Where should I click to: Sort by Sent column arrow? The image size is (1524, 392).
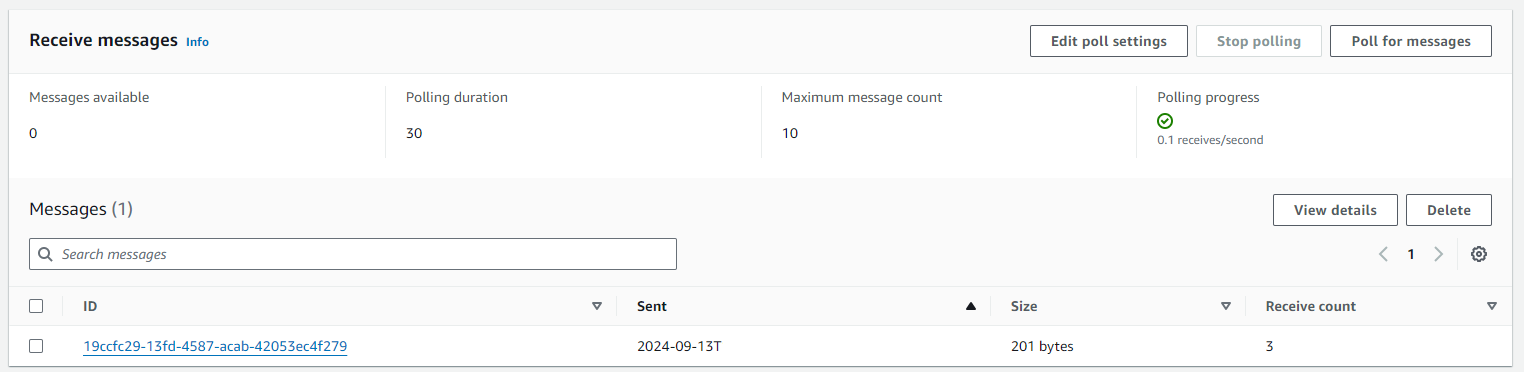point(970,307)
